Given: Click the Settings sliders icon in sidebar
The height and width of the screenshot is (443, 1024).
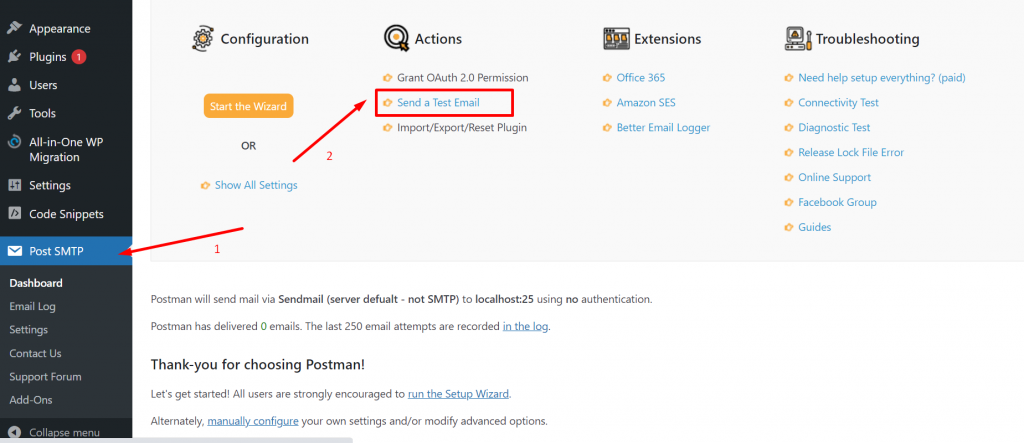Looking at the screenshot, I should pos(15,185).
